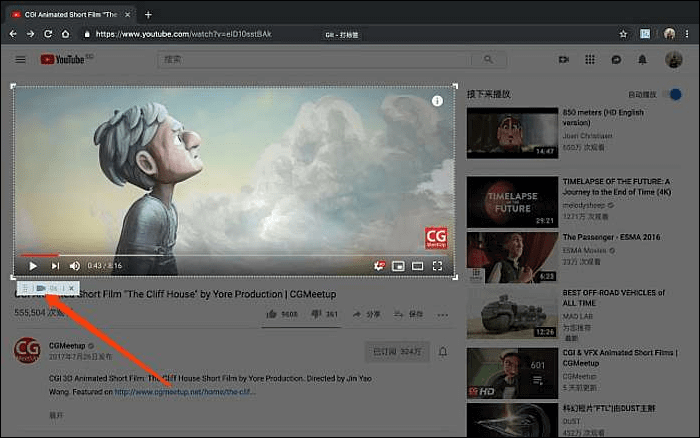700x438 pixels.
Task: Click the notification bell for CGMeetup
Action: point(443,352)
